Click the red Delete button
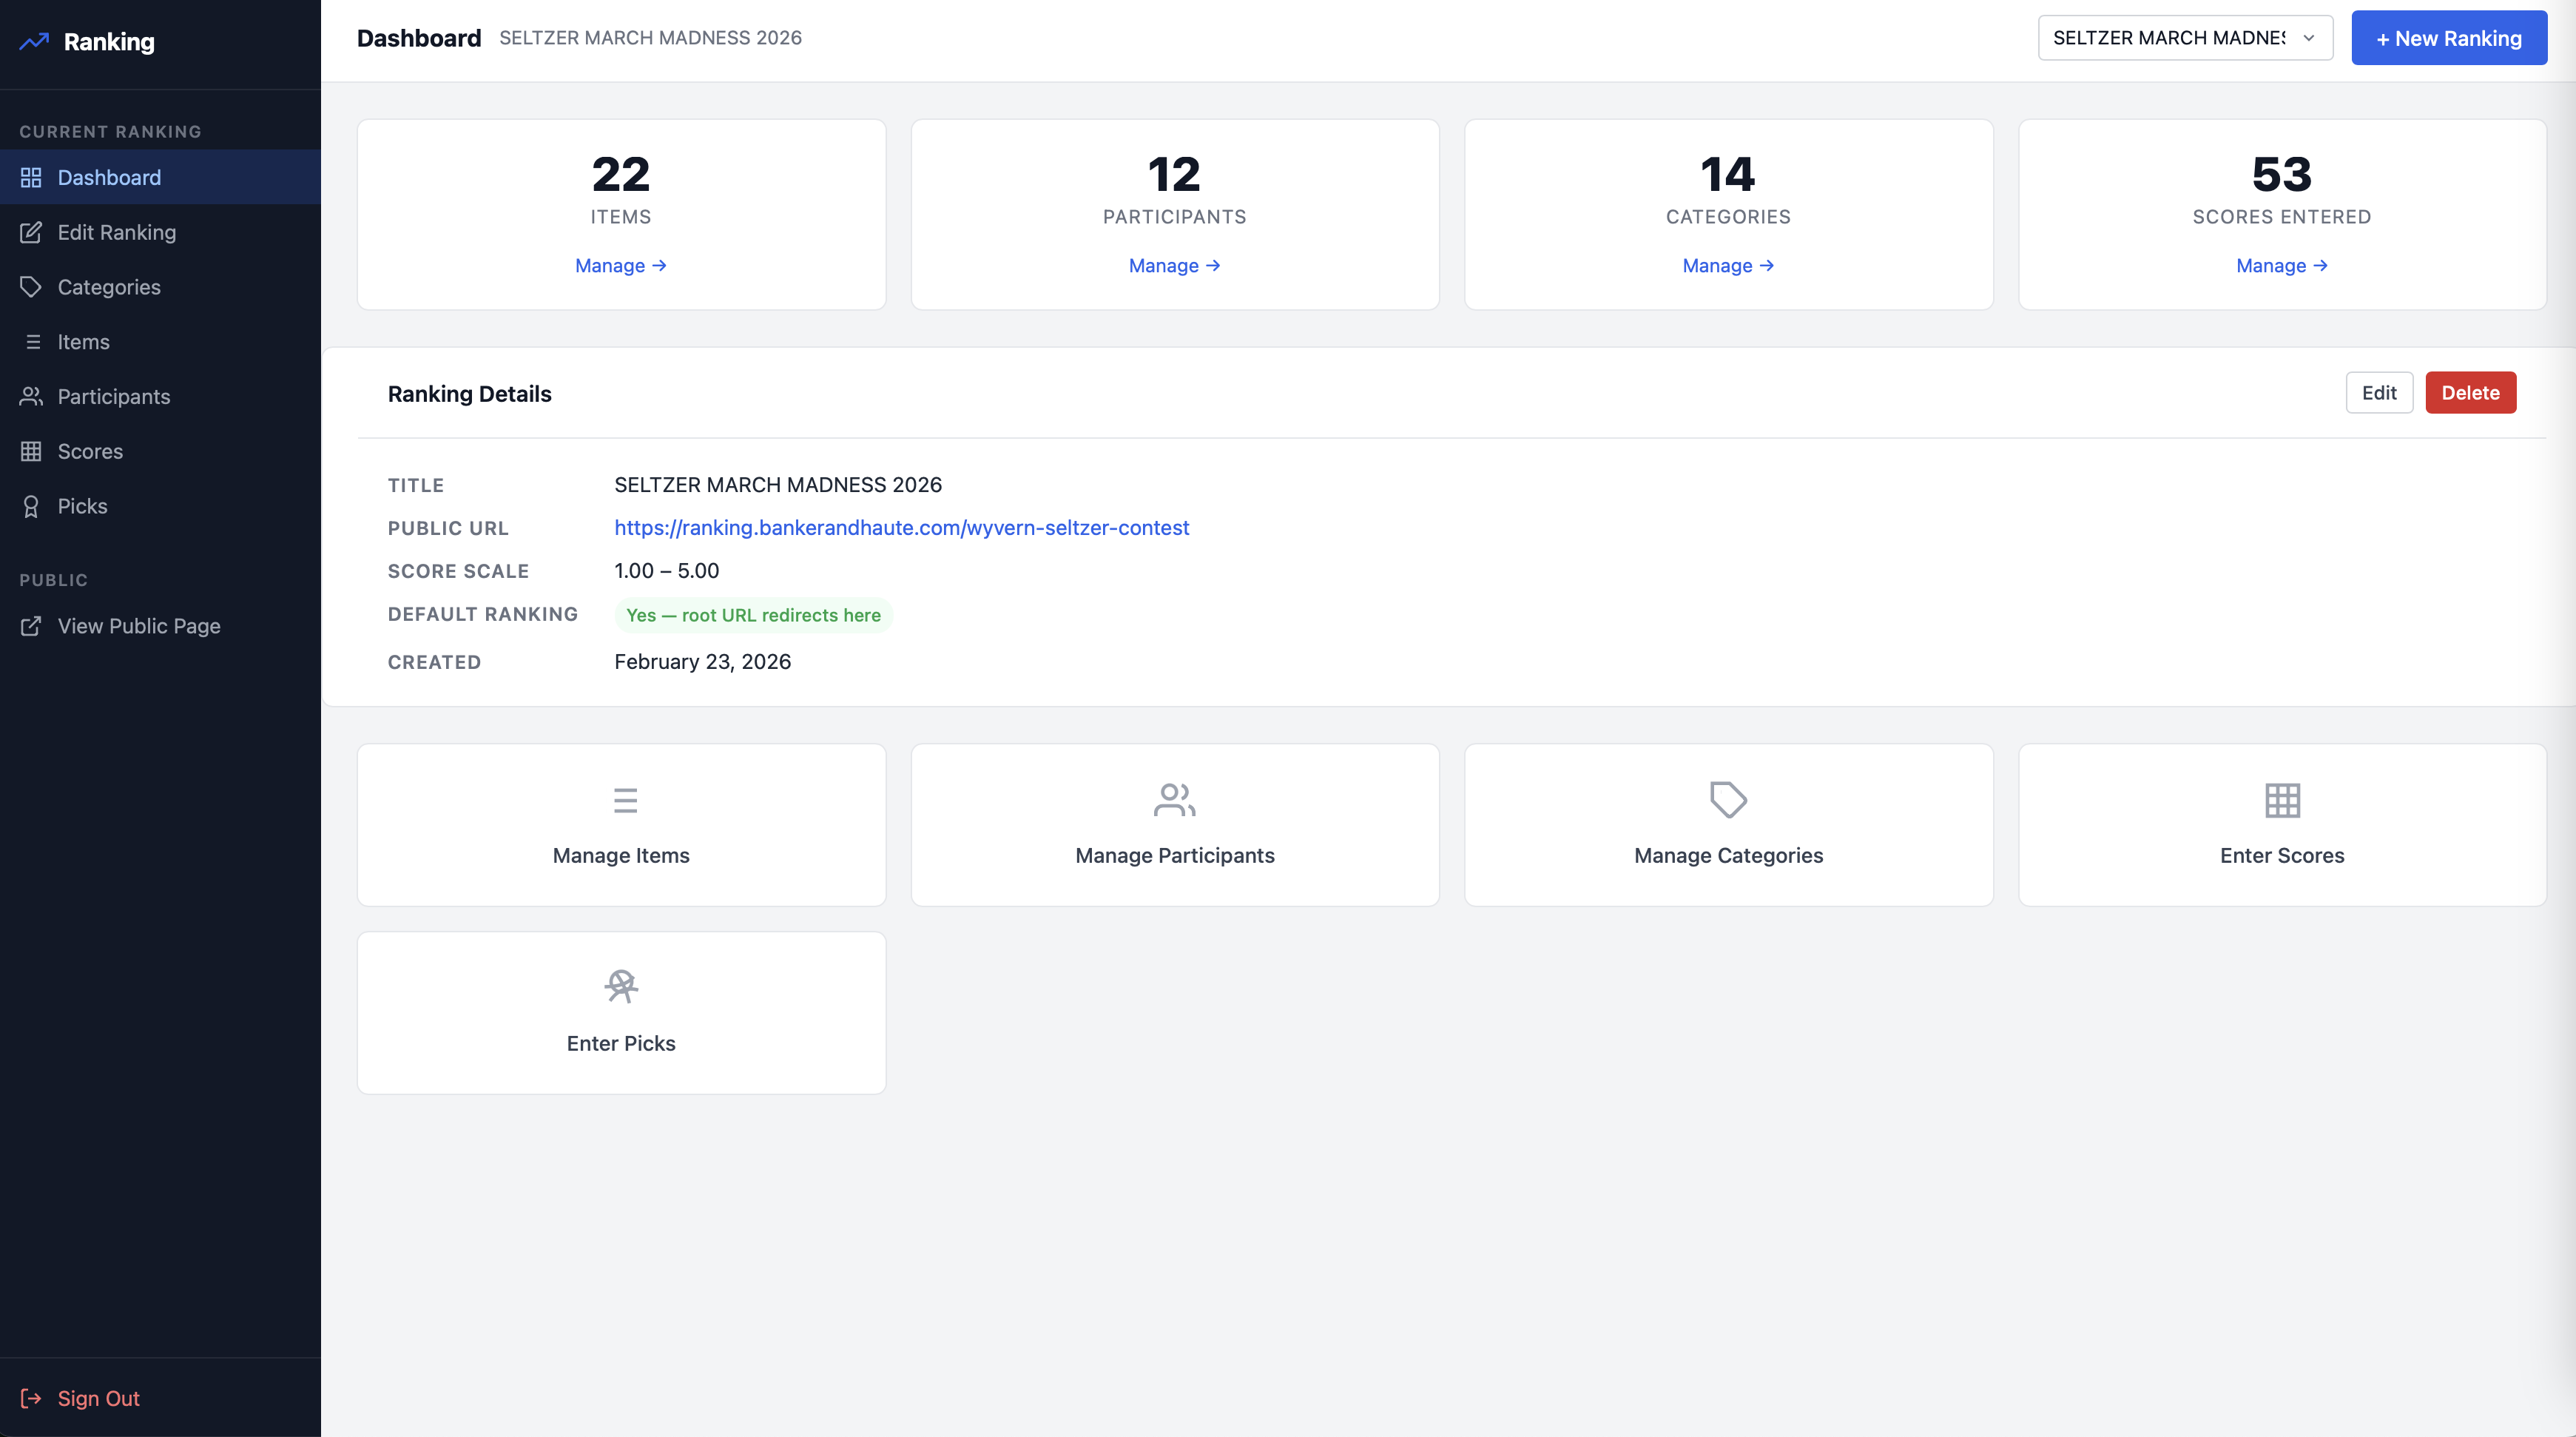2576x1437 pixels. coord(2469,393)
